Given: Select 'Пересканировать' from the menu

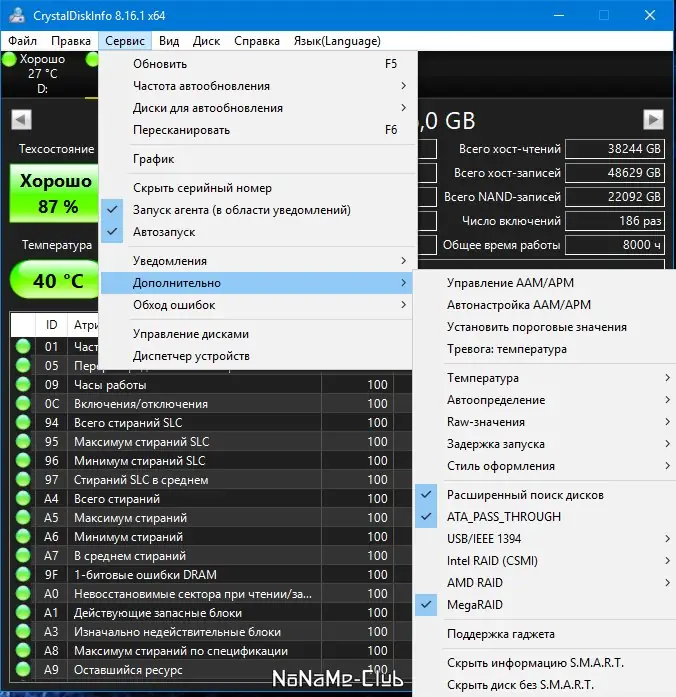Looking at the screenshot, I should [x=256, y=130].
